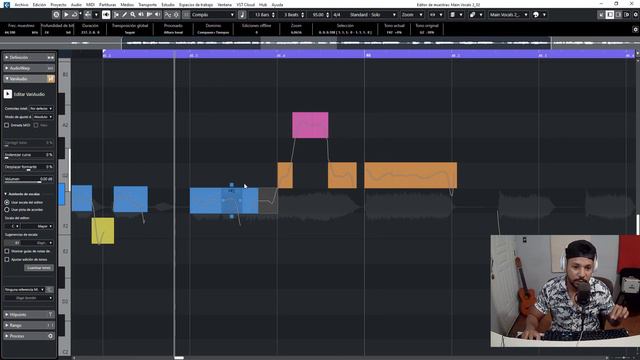Toggle the audition loop button

(x=75, y=15)
